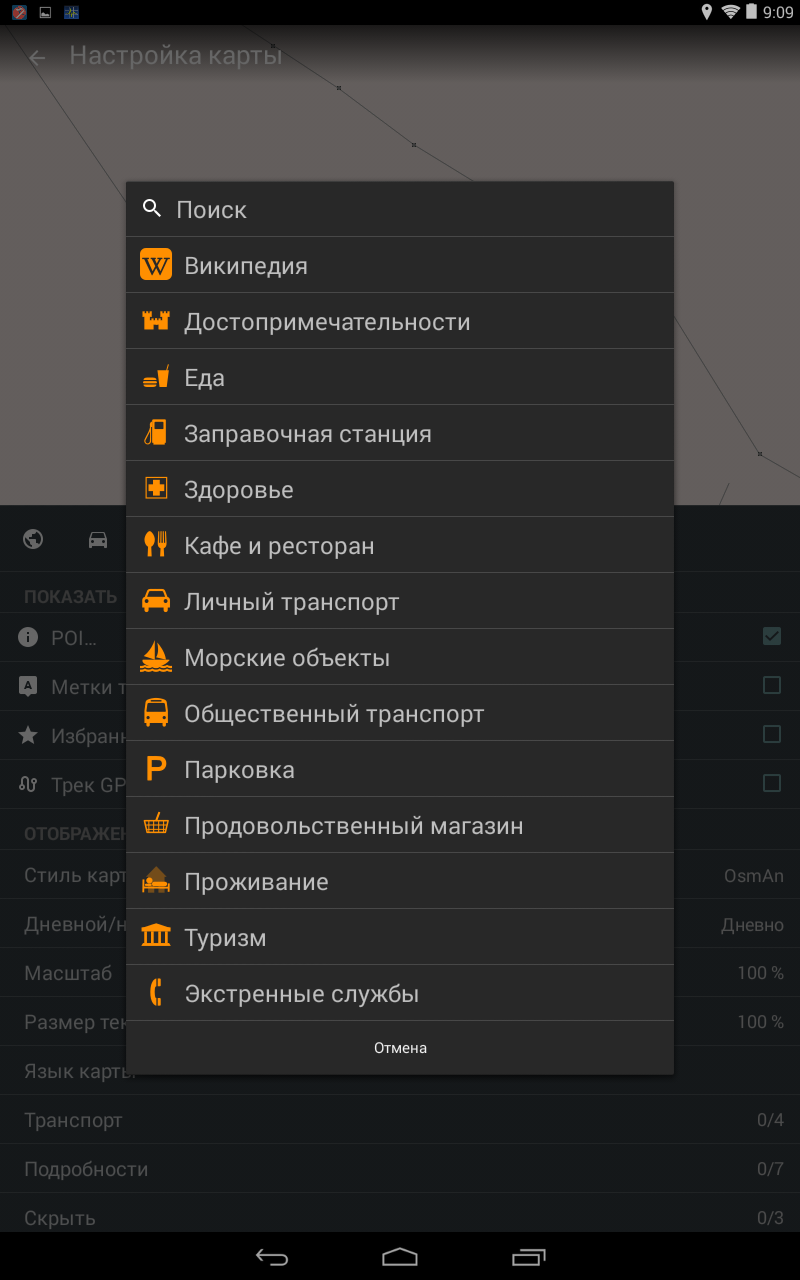Tap the castle icon for Достопримечательности

tap(156, 321)
